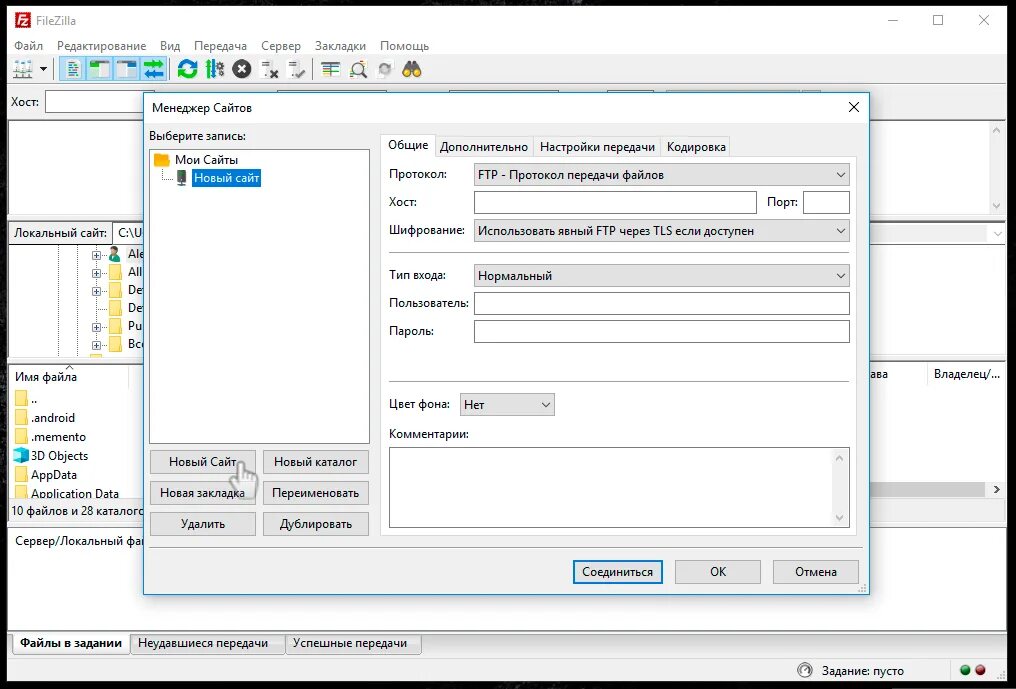Open the directory listing filters icon

click(x=330, y=69)
